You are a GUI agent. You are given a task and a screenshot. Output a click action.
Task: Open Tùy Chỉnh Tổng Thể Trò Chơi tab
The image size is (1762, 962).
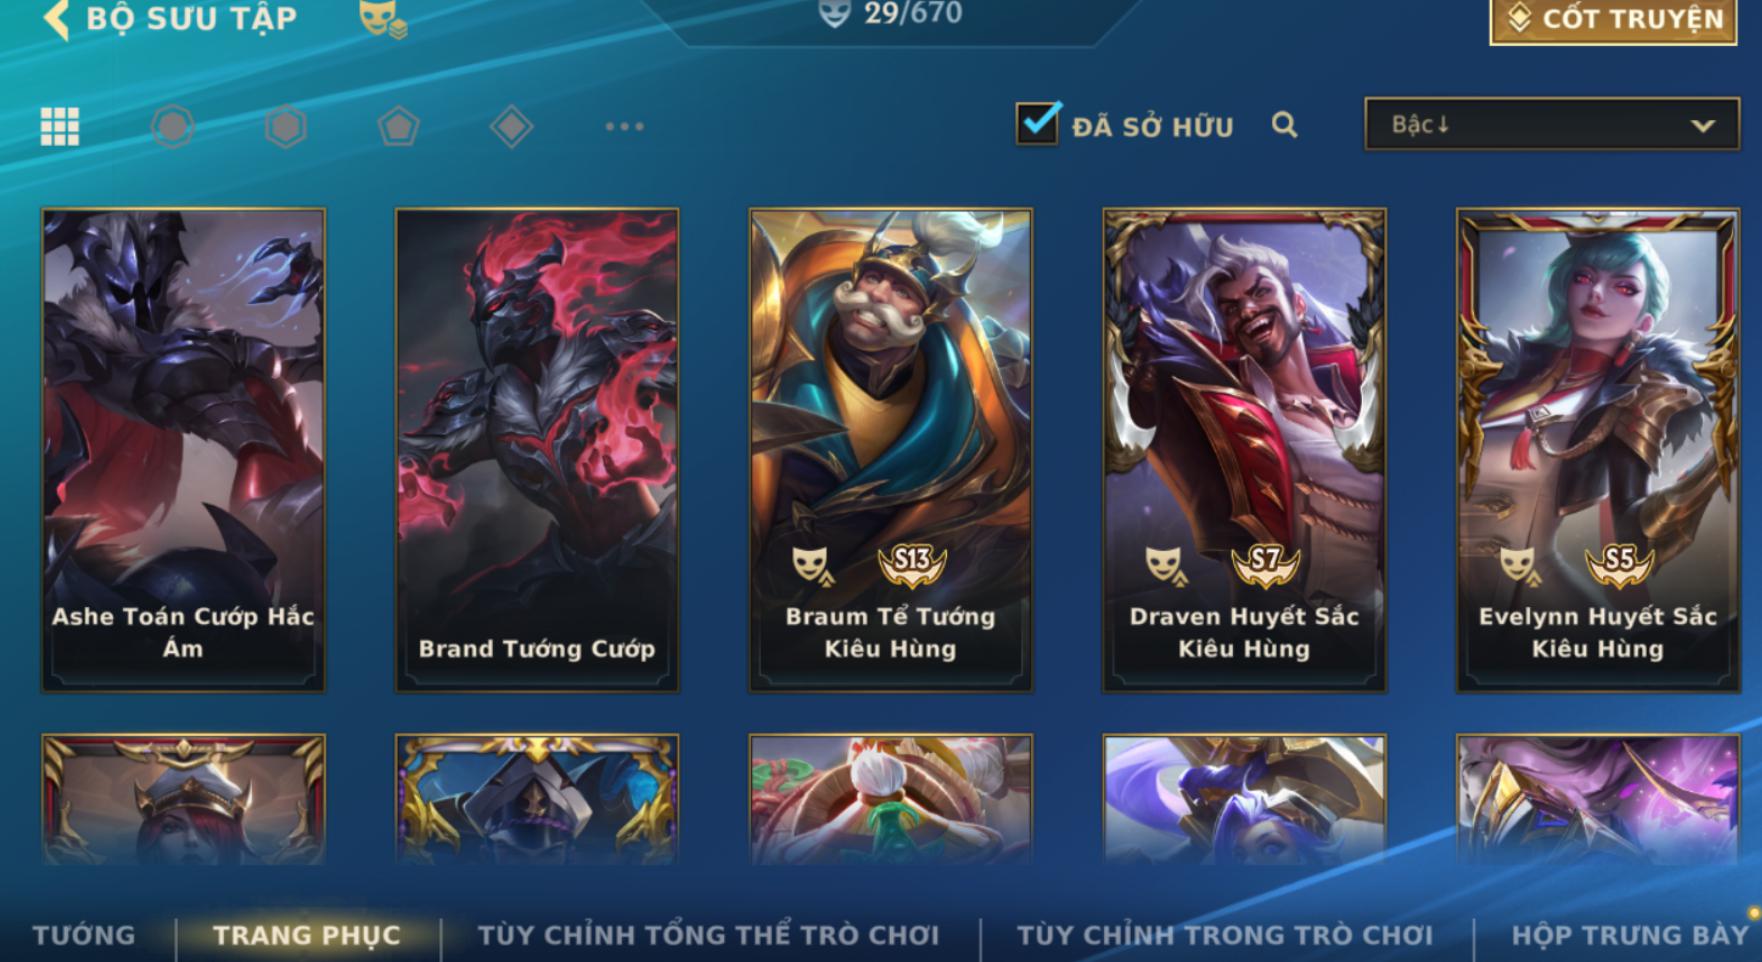pyautogui.click(x=709, y=936)
